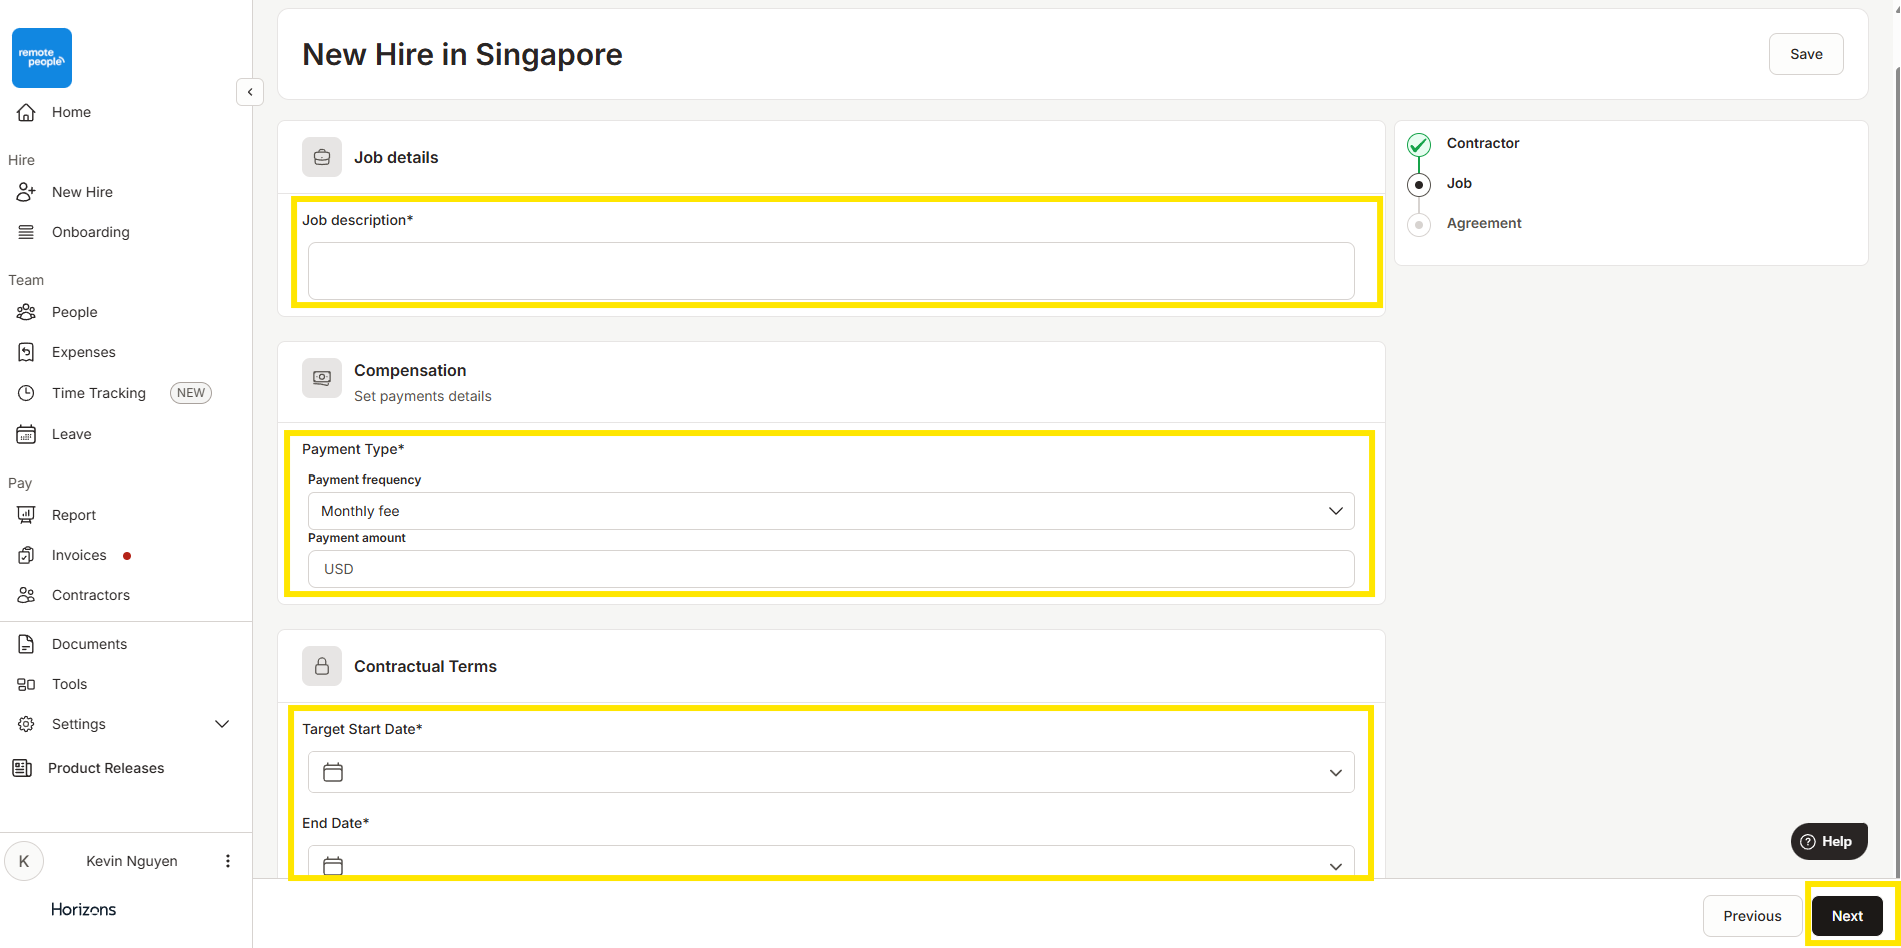Screen dimensions: 1901x948
Task: Open the End Date picker arrow
Action: pyautogui.click(x=1336, y=866)
